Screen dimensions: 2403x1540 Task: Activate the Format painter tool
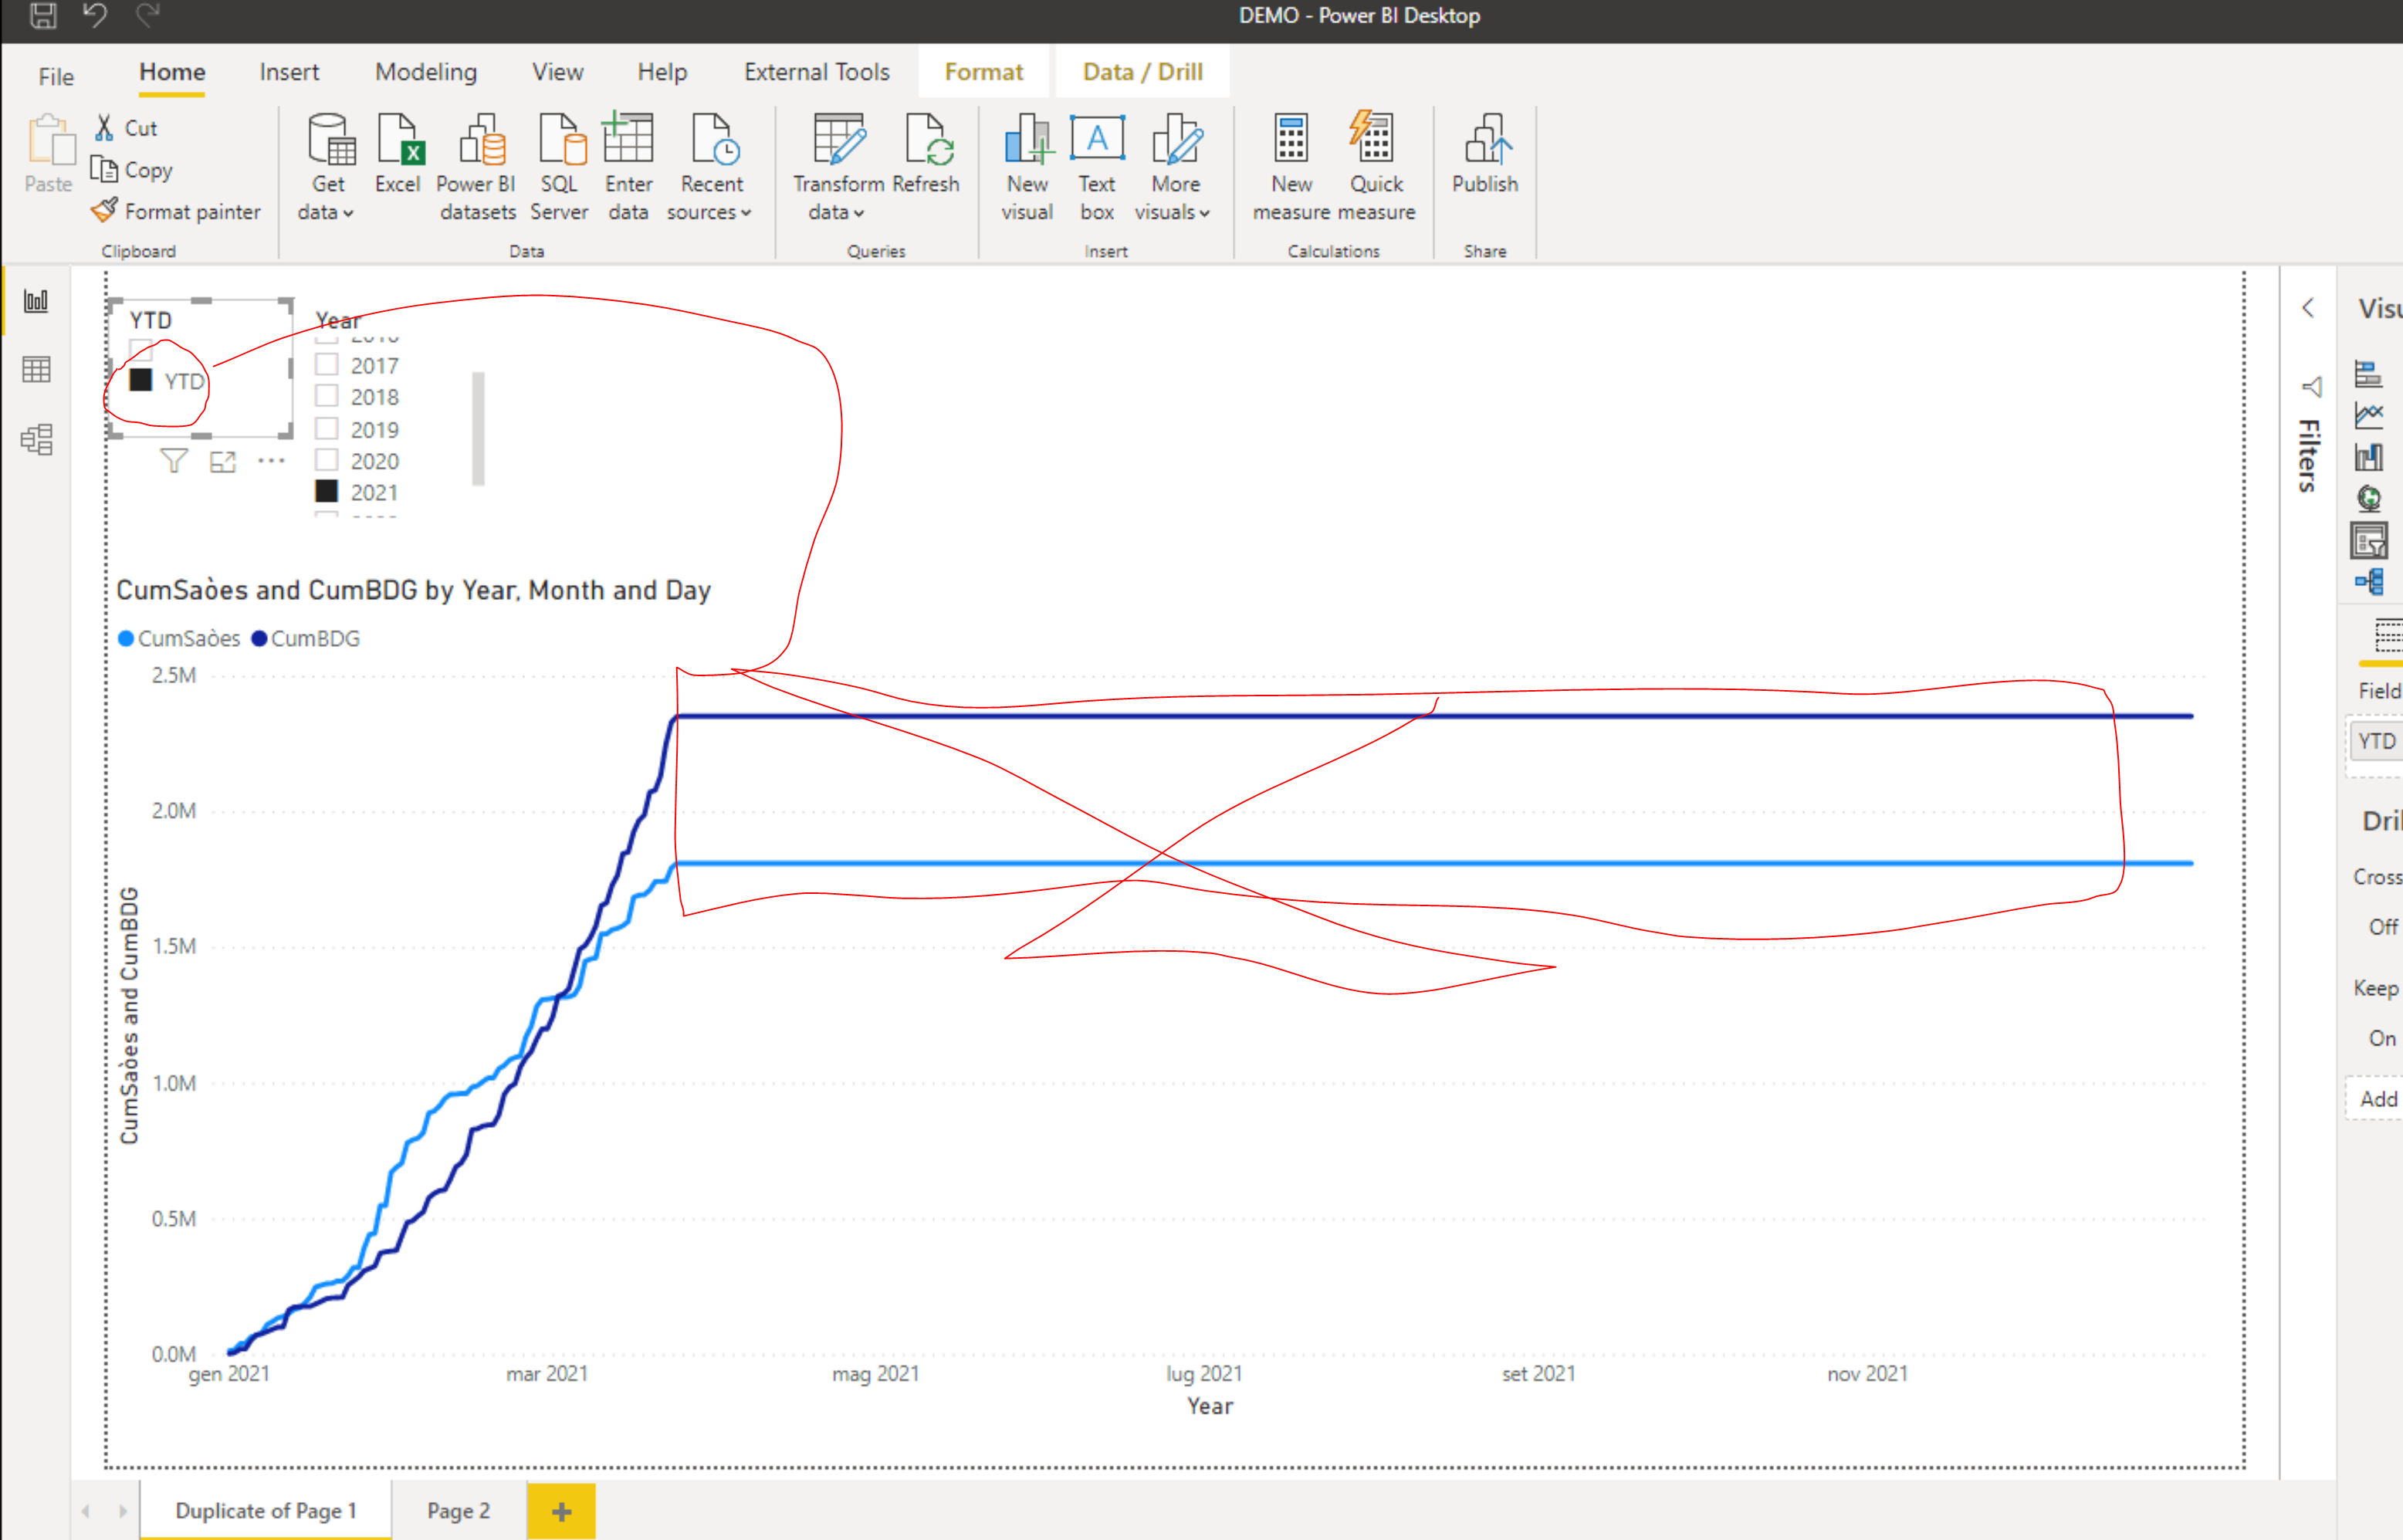coord(176,211)
